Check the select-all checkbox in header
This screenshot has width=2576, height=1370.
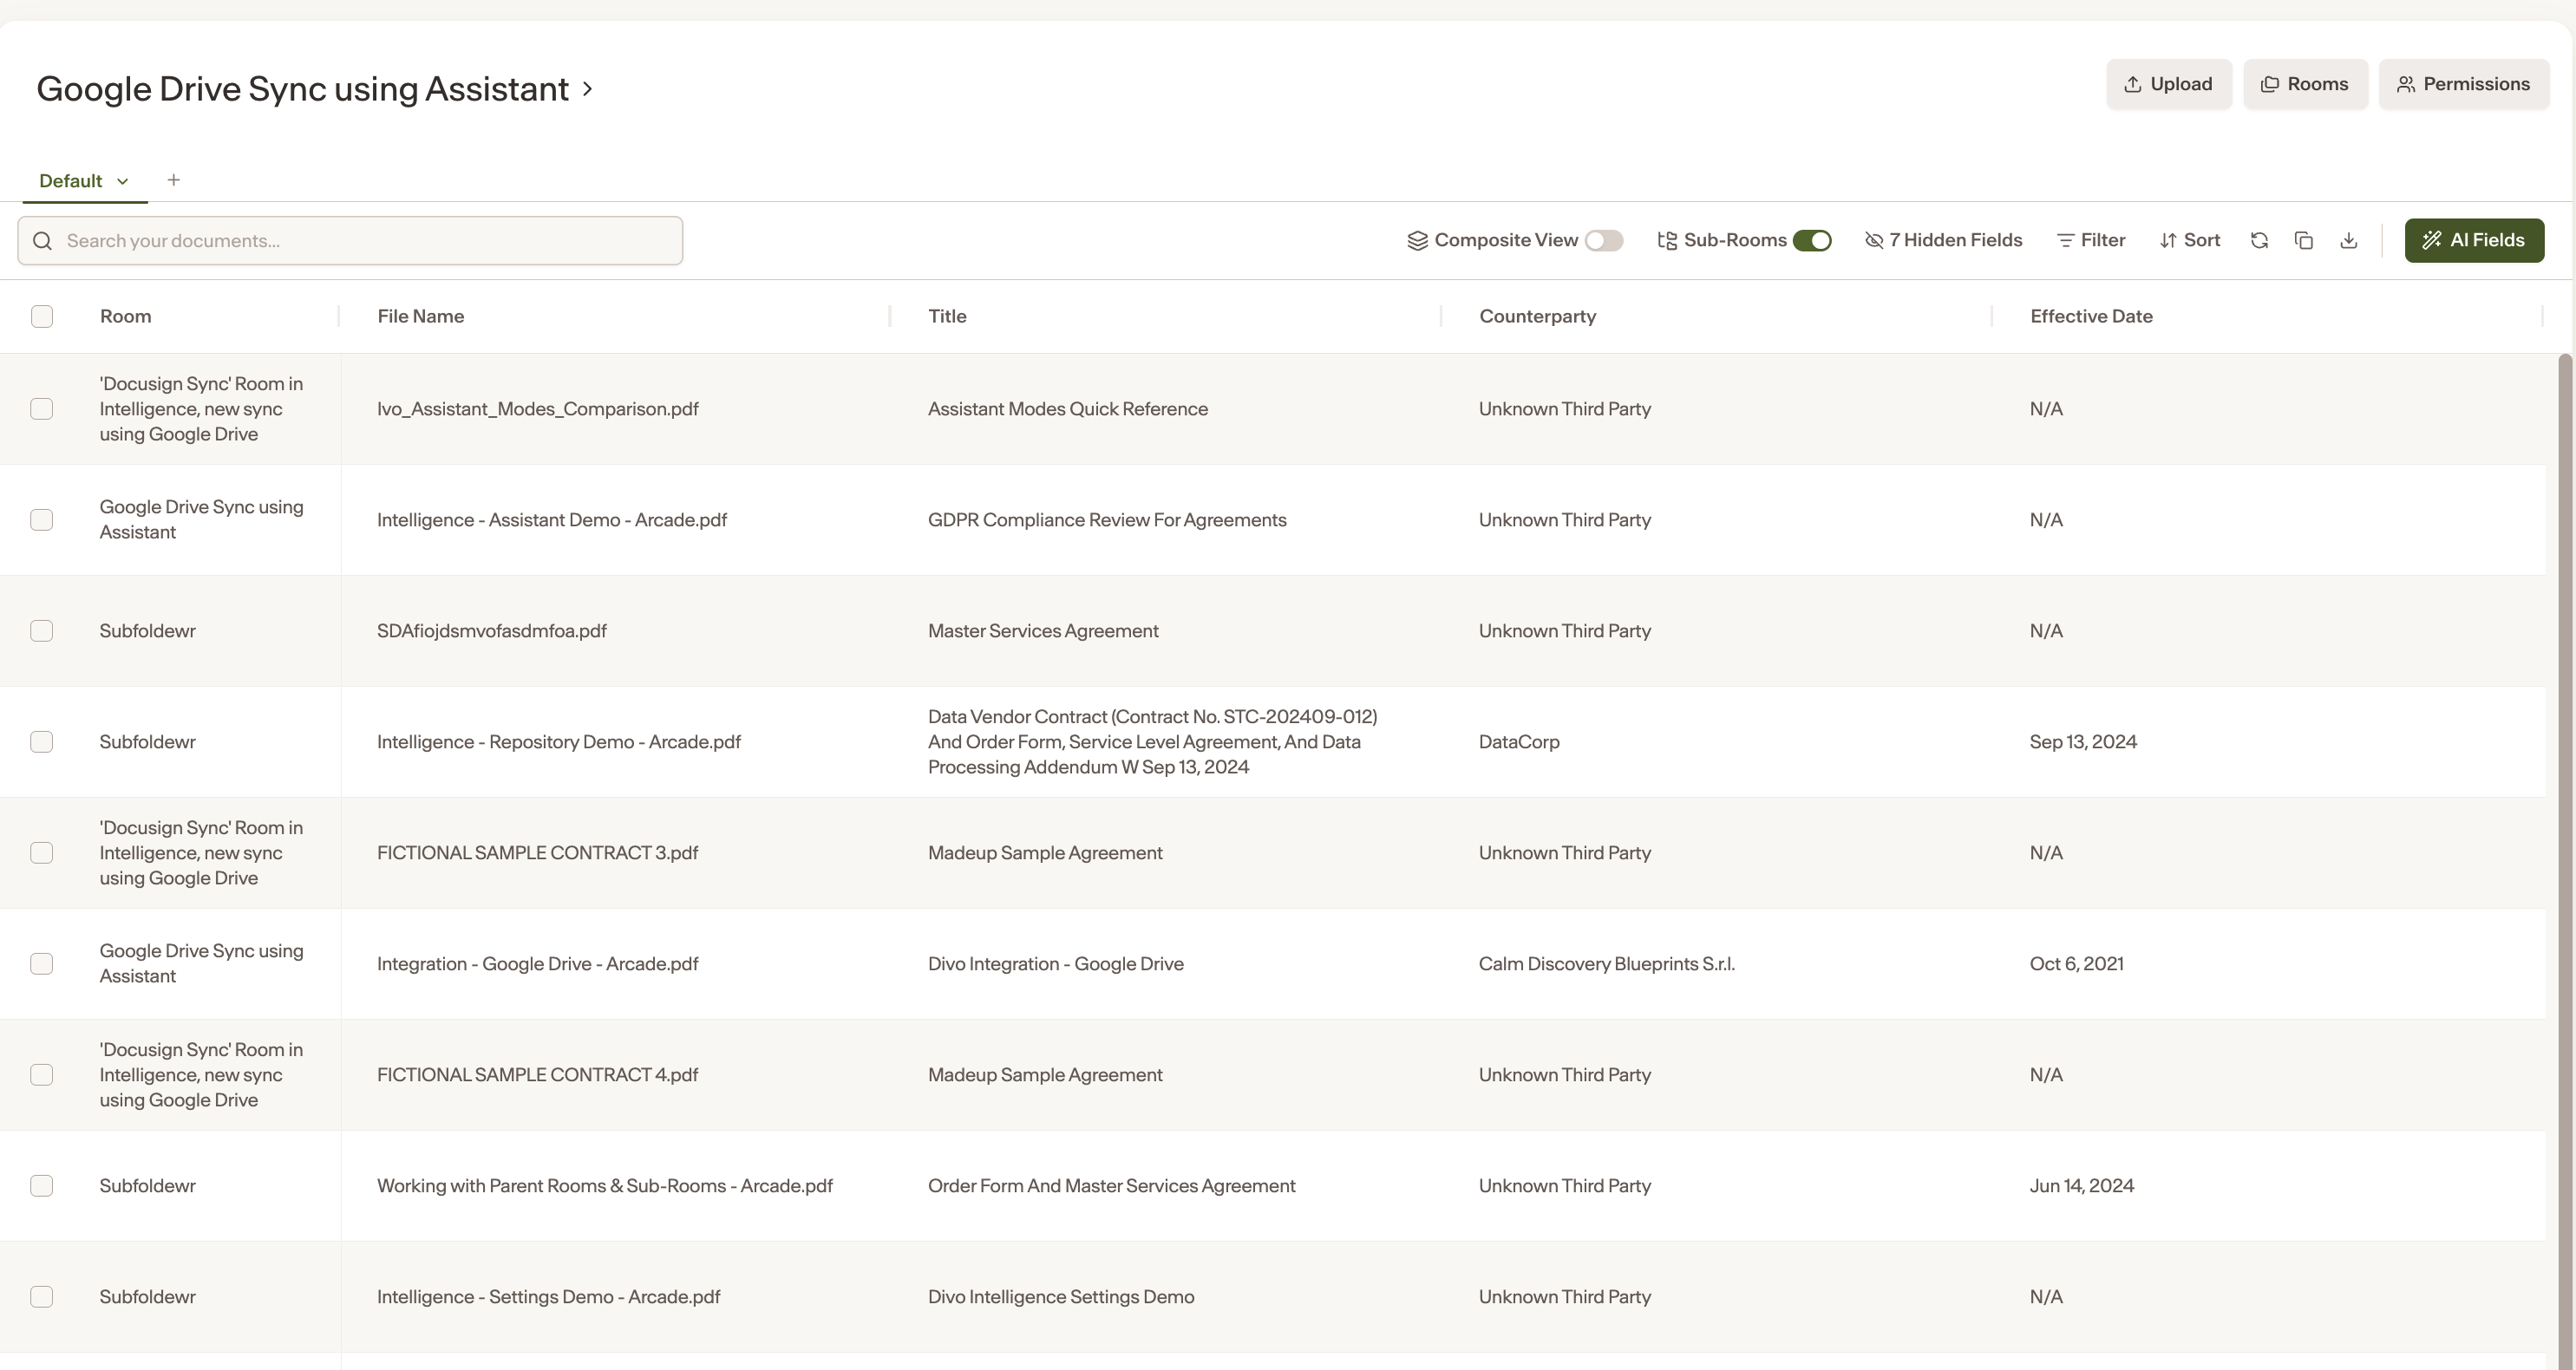tap(42, 316)
